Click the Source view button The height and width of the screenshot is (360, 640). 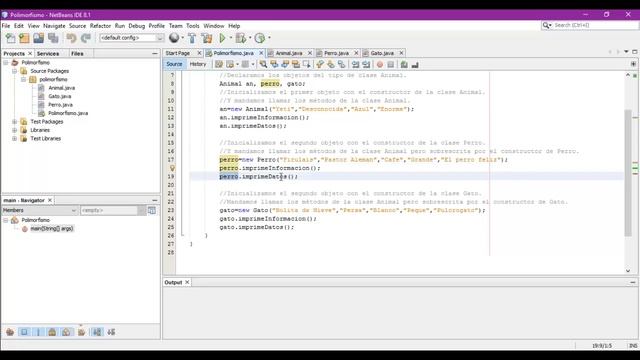(174, 64)
